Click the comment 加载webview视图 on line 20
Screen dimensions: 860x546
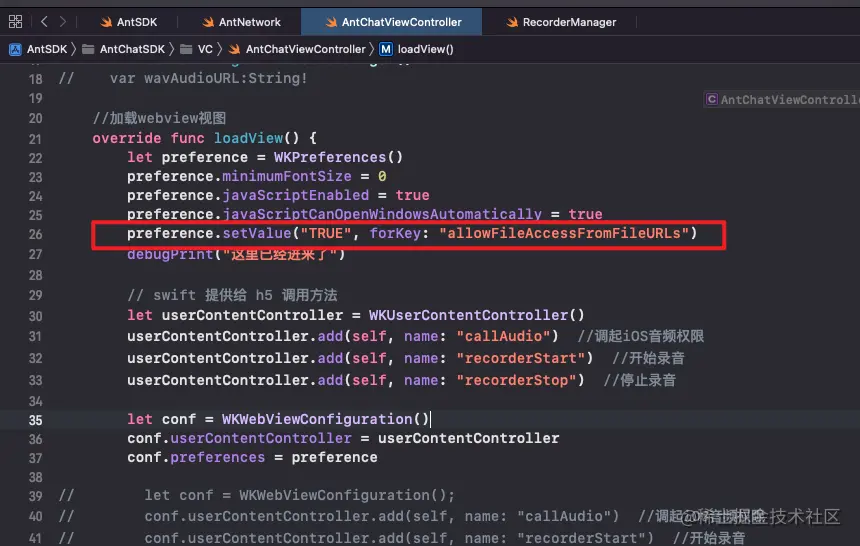click(159, 118)
